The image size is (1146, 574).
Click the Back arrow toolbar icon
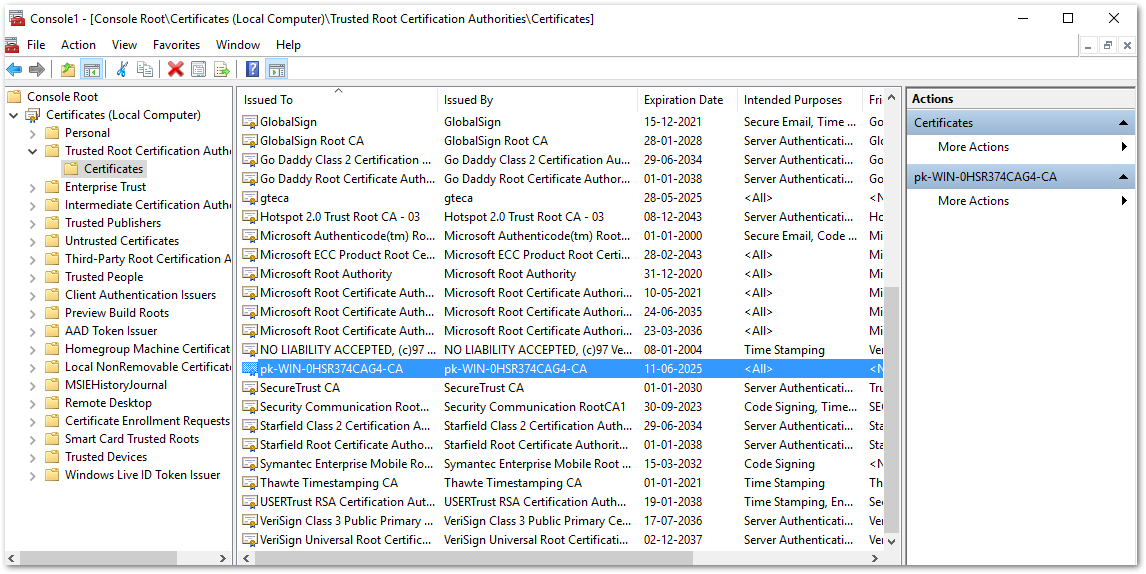pos(14,69)
